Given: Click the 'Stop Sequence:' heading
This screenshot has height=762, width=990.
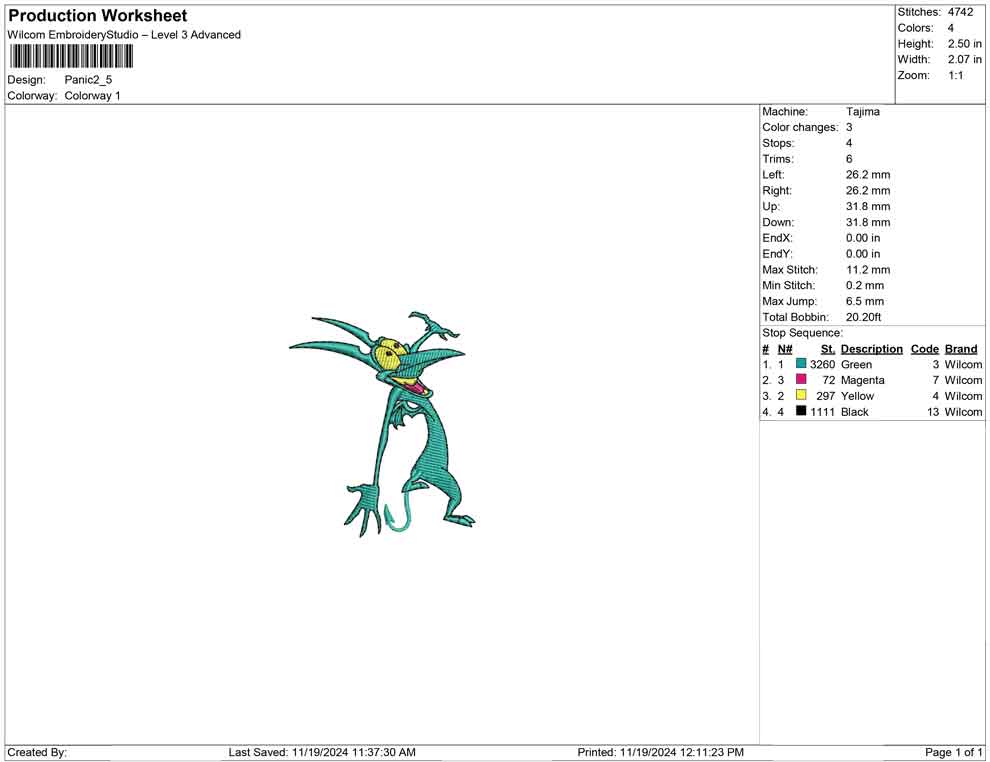Looking at the screenshot, I should click(x=802, y=333).
